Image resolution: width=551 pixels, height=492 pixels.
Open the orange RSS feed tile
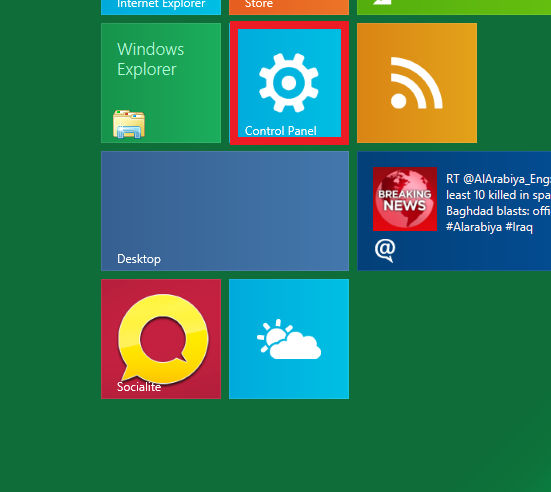point(417,83)
